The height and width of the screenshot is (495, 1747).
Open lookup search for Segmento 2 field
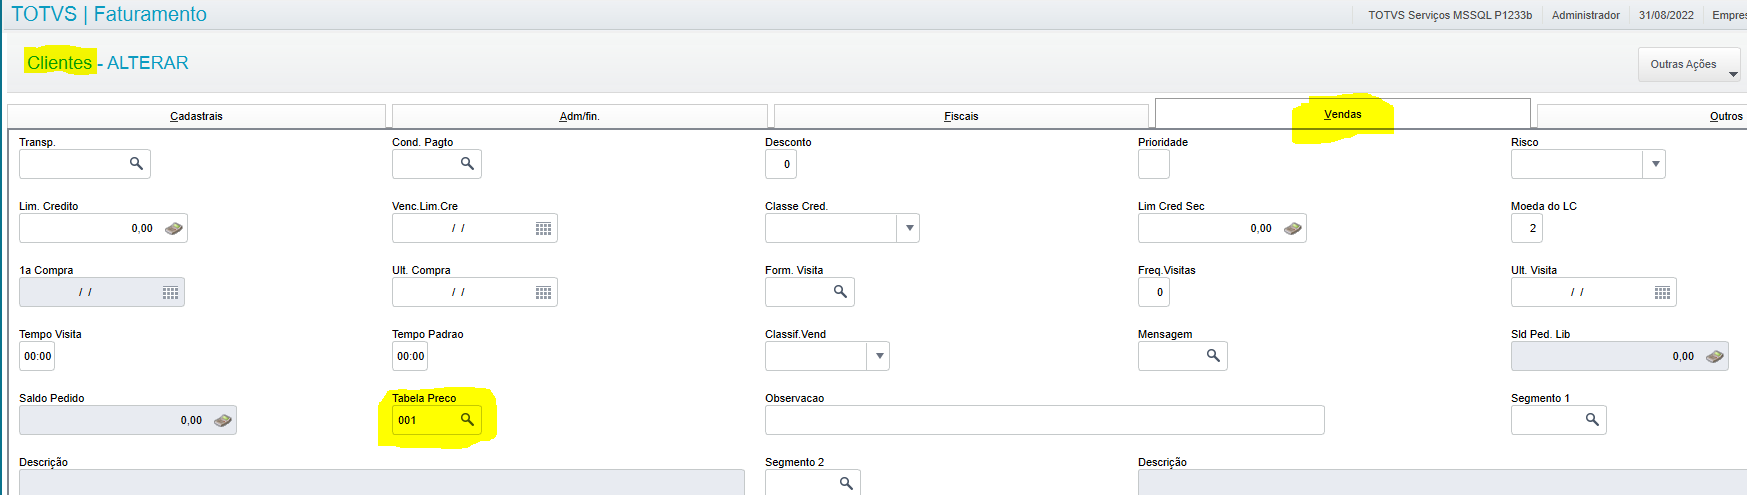(x=846, y=483)
